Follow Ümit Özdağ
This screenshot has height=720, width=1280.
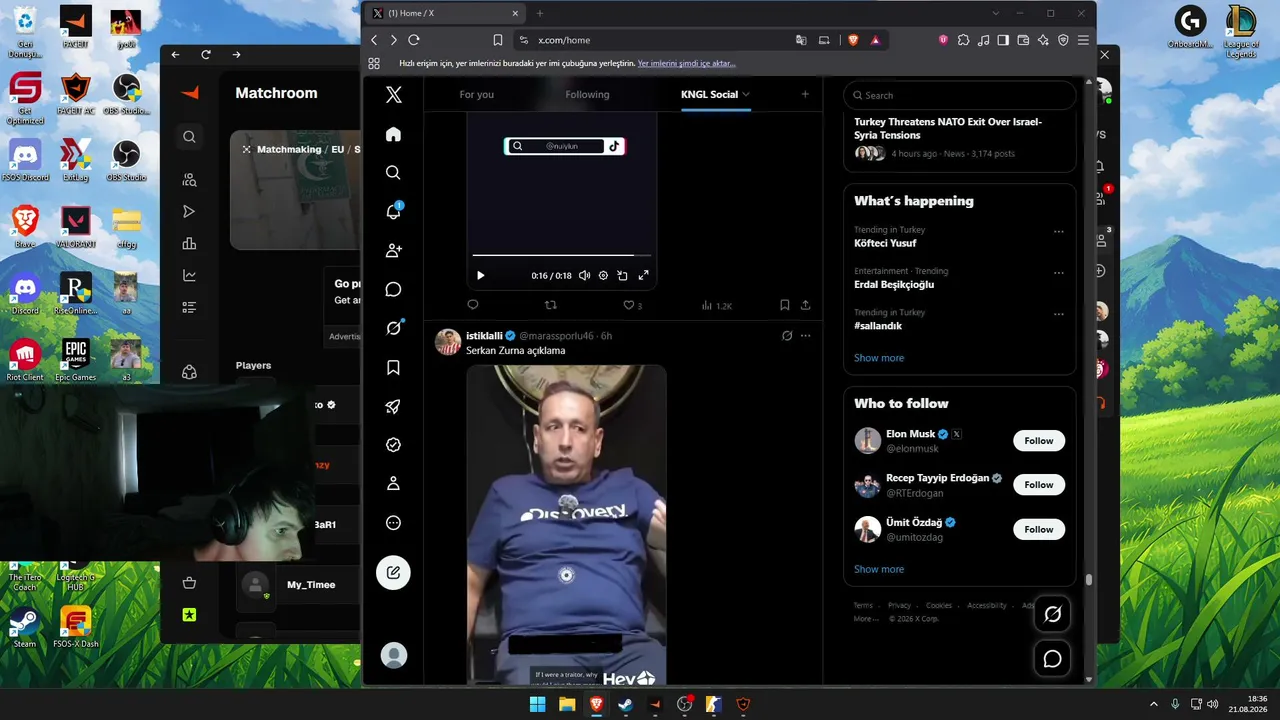click(1039, 529)
